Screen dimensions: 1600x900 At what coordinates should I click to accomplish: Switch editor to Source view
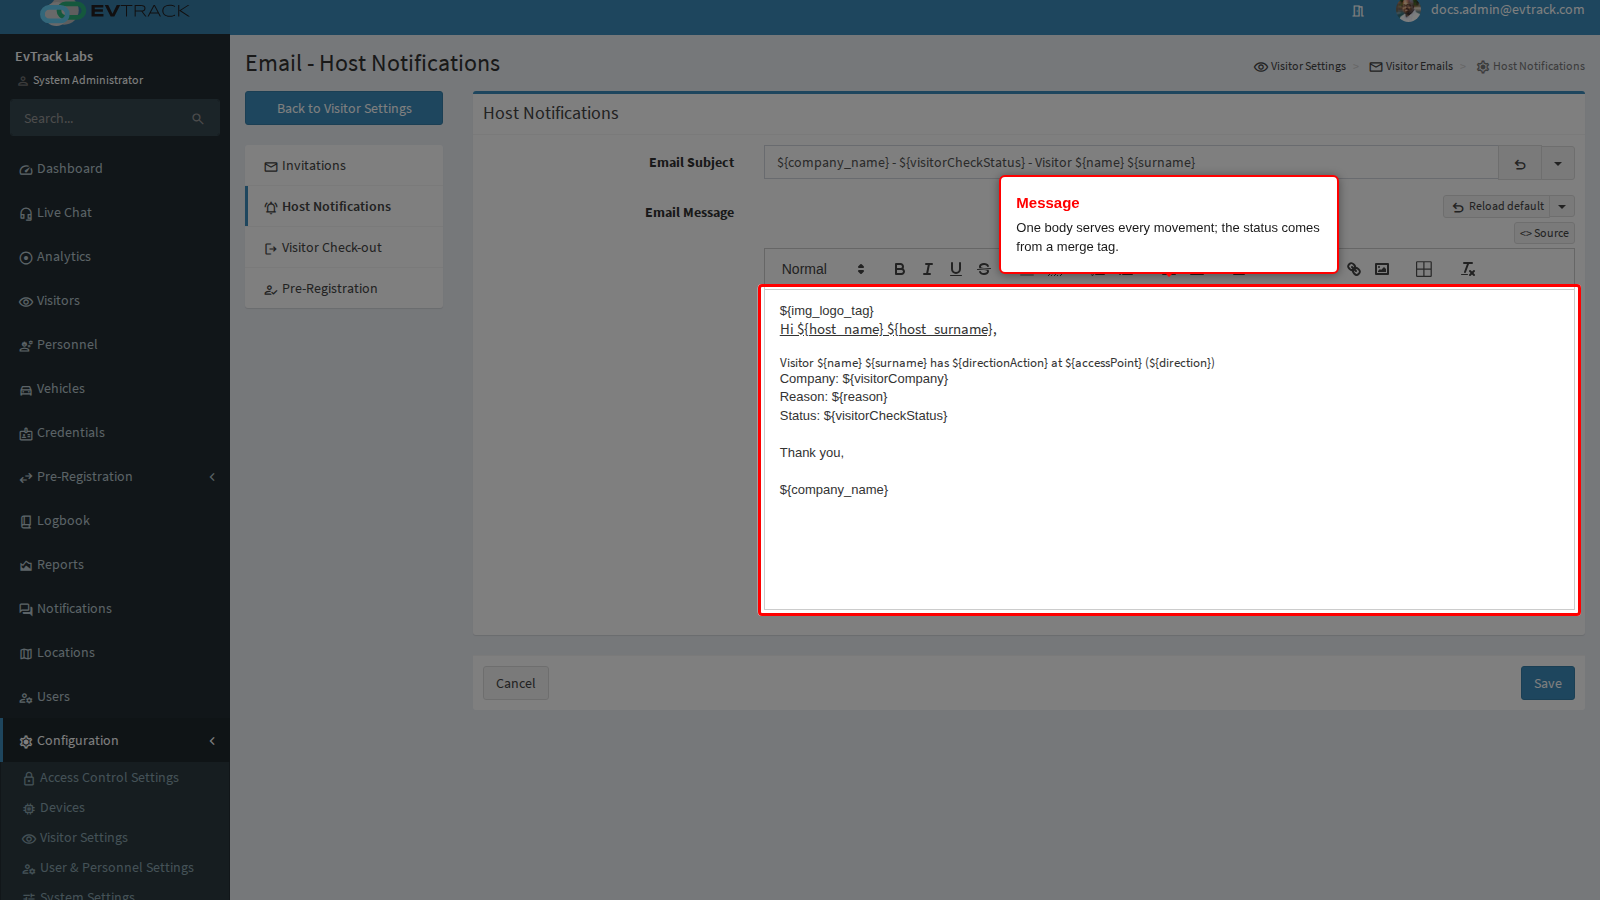pyautogui.click(x=1544, y=233)
